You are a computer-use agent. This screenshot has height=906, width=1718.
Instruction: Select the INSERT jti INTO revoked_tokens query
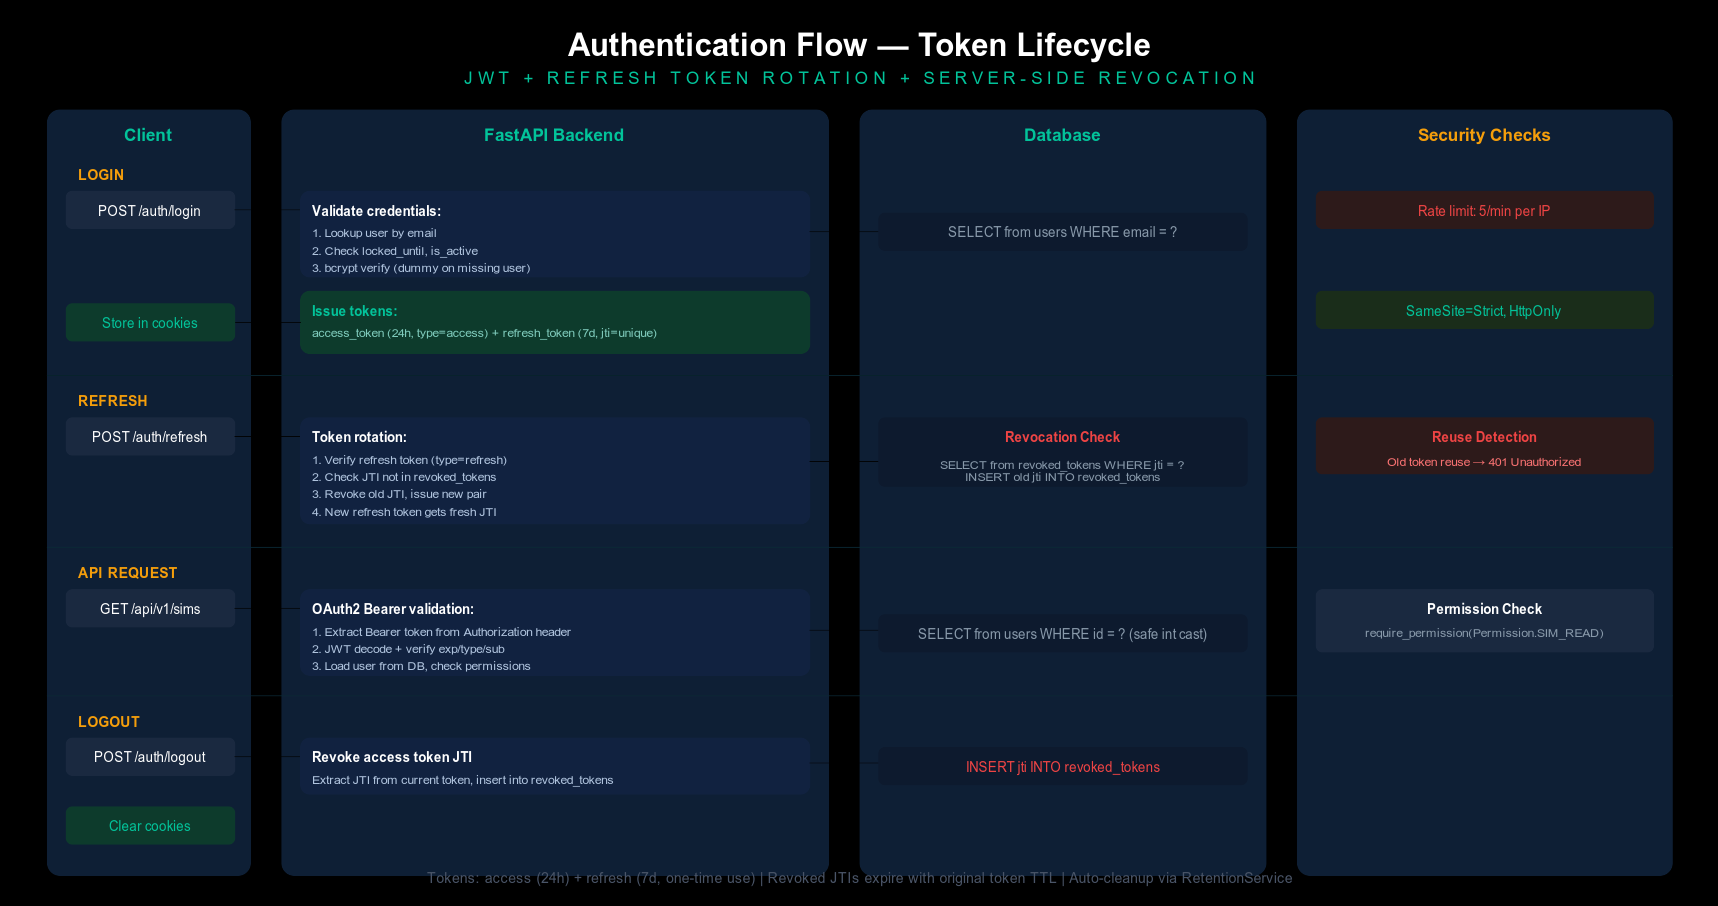point(1062,766)
